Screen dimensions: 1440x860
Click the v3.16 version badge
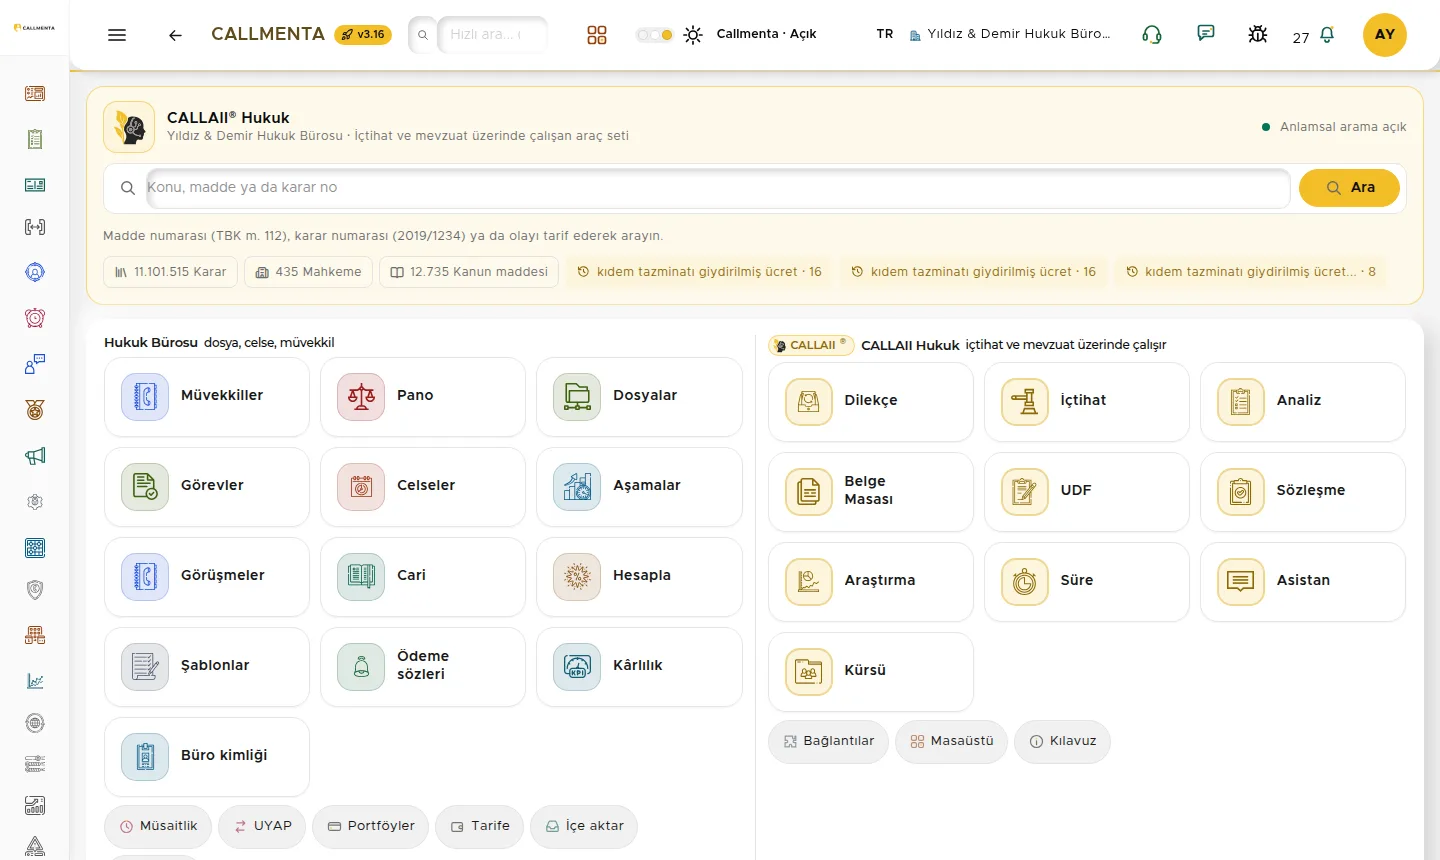click(363, 35)
